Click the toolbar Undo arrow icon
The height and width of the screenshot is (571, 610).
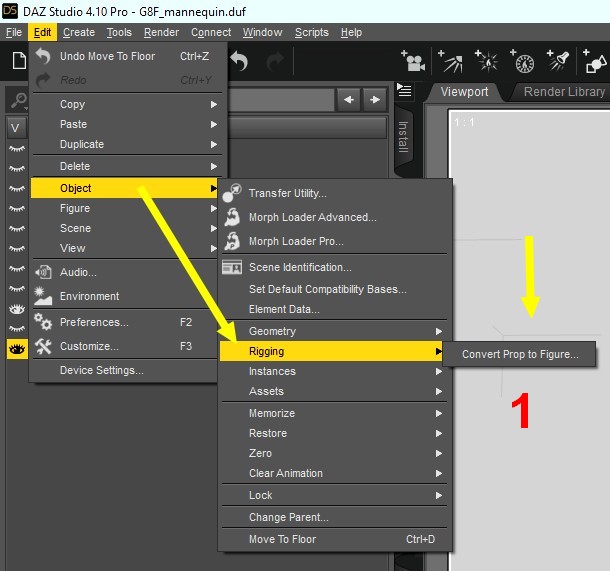[239, 61]
